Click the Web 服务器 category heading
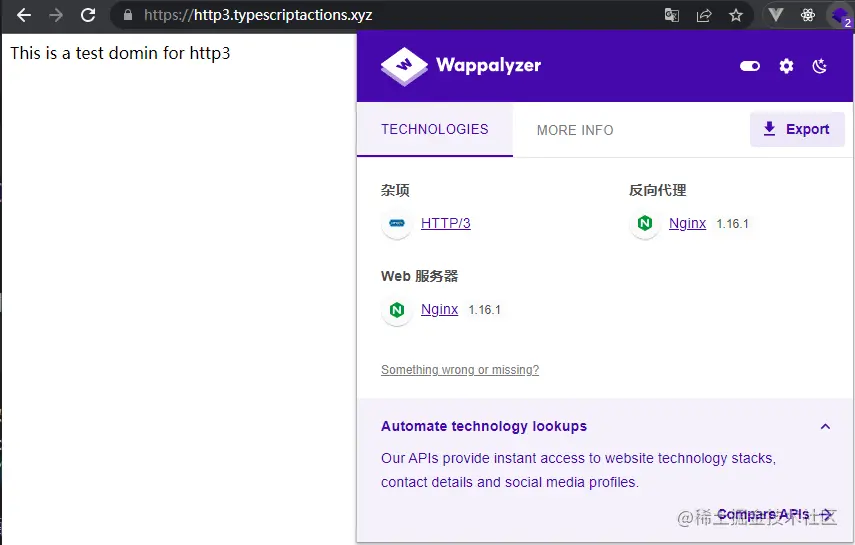The image size is (855, 545). tap(419, 276)
